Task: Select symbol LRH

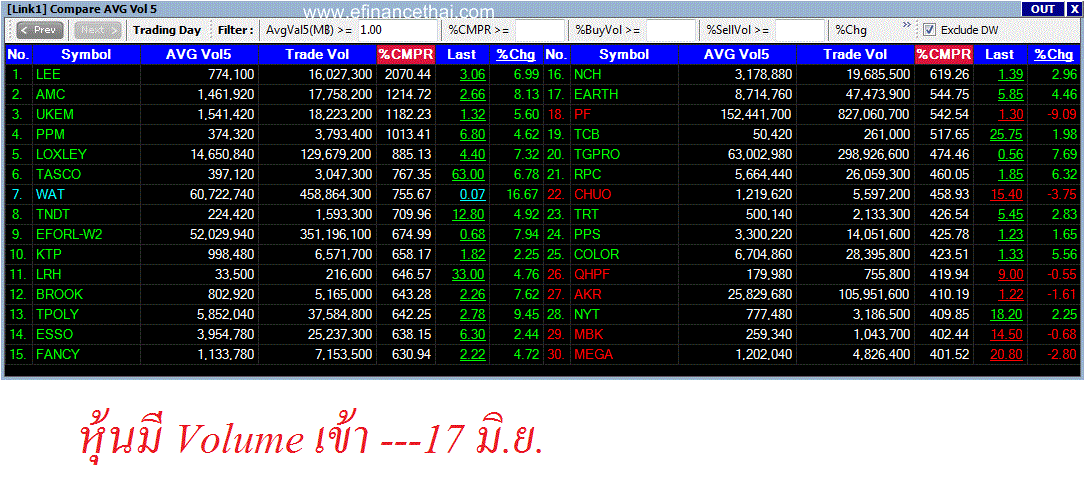Action: [x=48, y=275]
